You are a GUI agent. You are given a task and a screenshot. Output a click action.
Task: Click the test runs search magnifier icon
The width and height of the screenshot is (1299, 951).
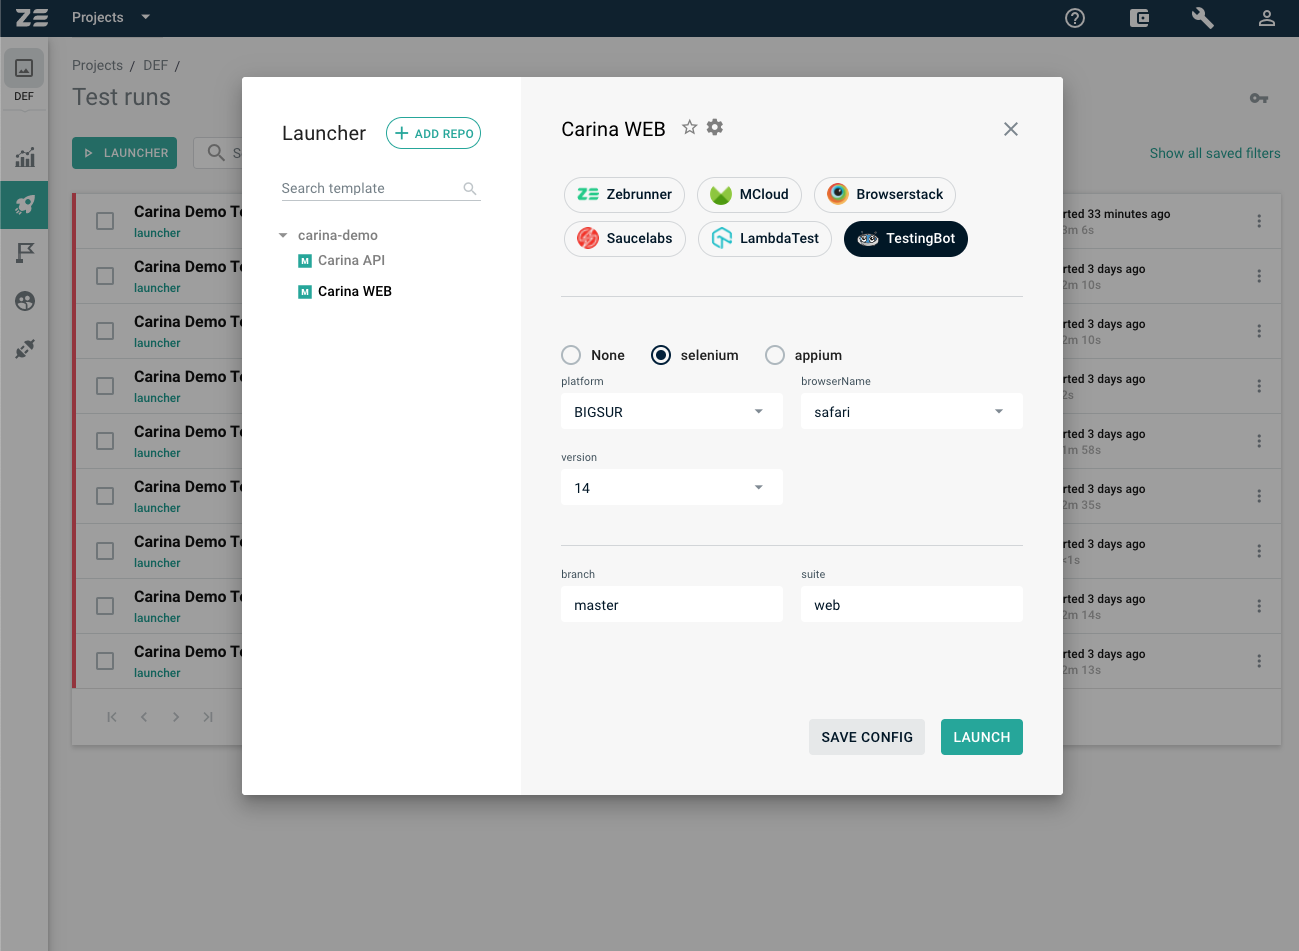215,153
